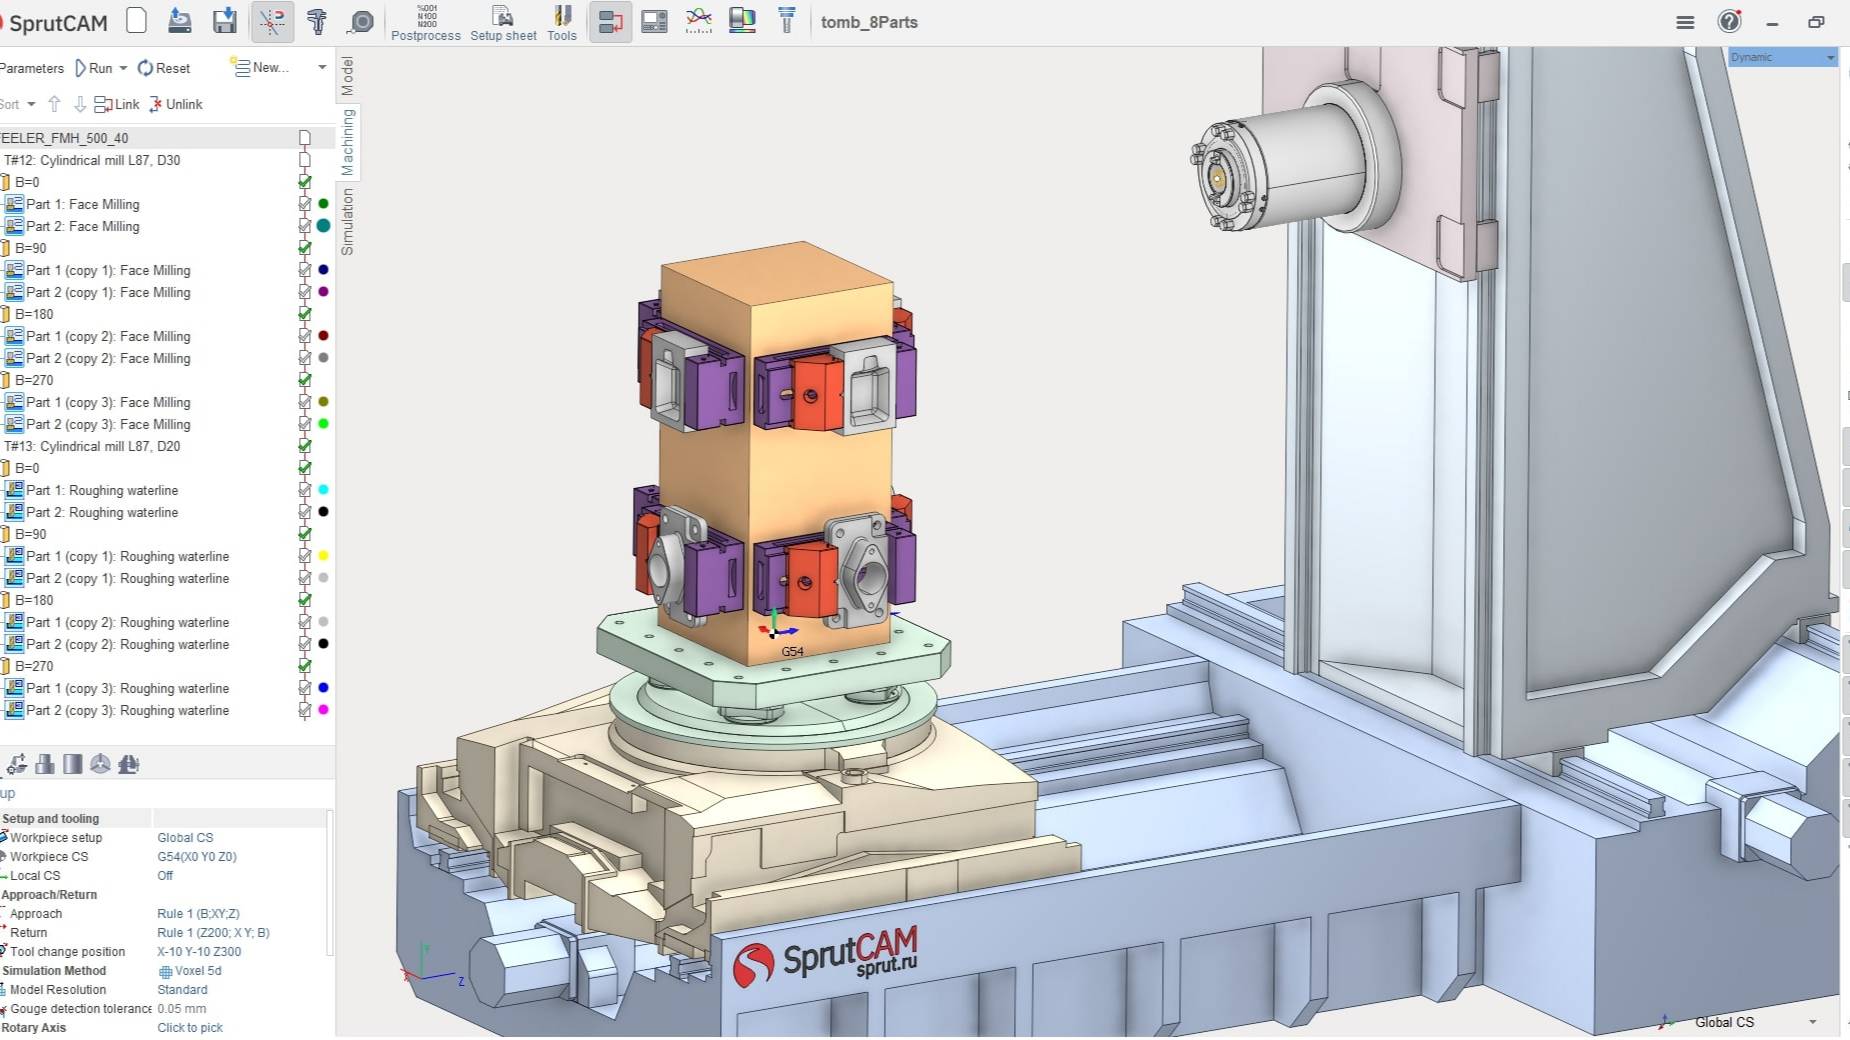Screen dimensions: 1850x1040
Task: Open the caliper measurement tool
Action: pyautogui.click(x=317, y=21)
